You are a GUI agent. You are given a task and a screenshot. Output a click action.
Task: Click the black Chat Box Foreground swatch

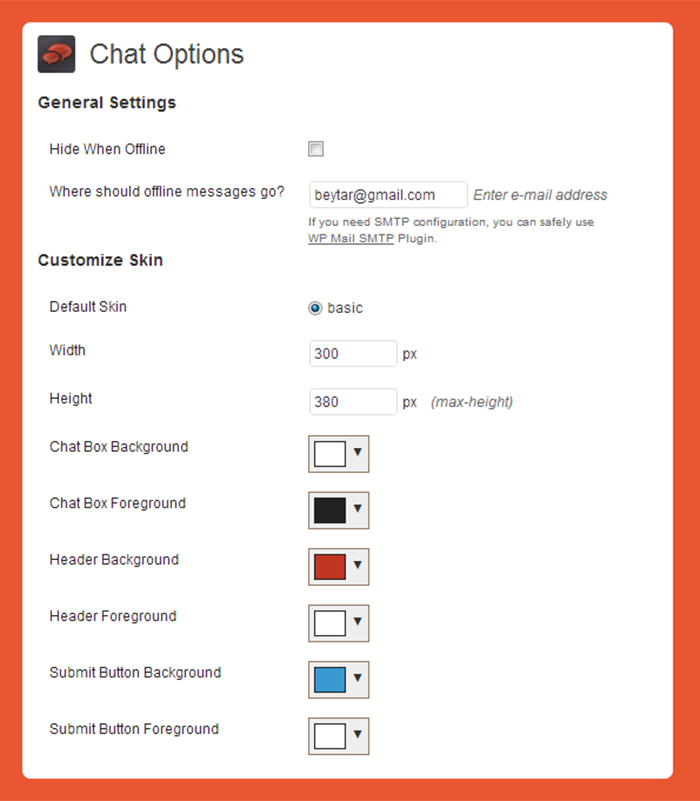(330, 510)
